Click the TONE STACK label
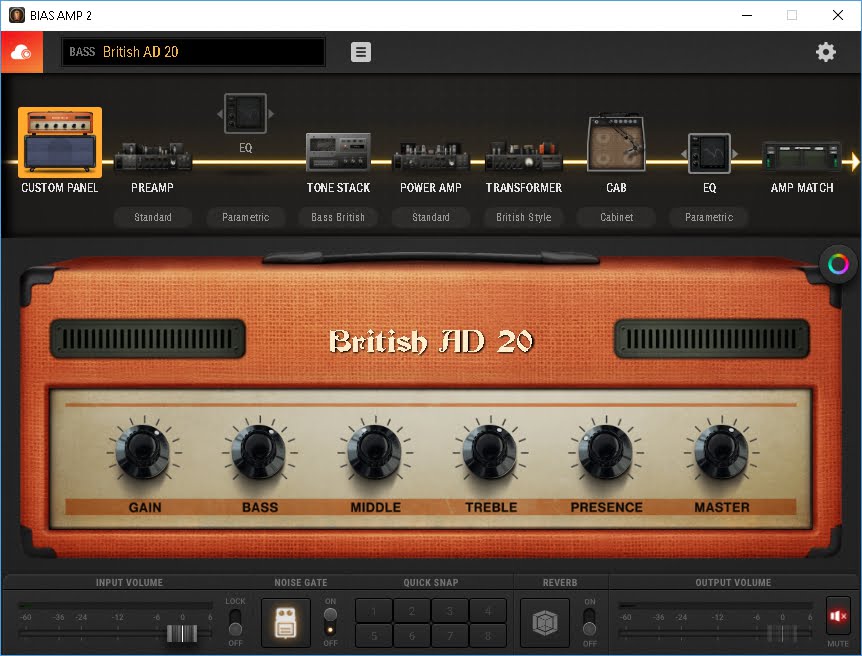 338,188
